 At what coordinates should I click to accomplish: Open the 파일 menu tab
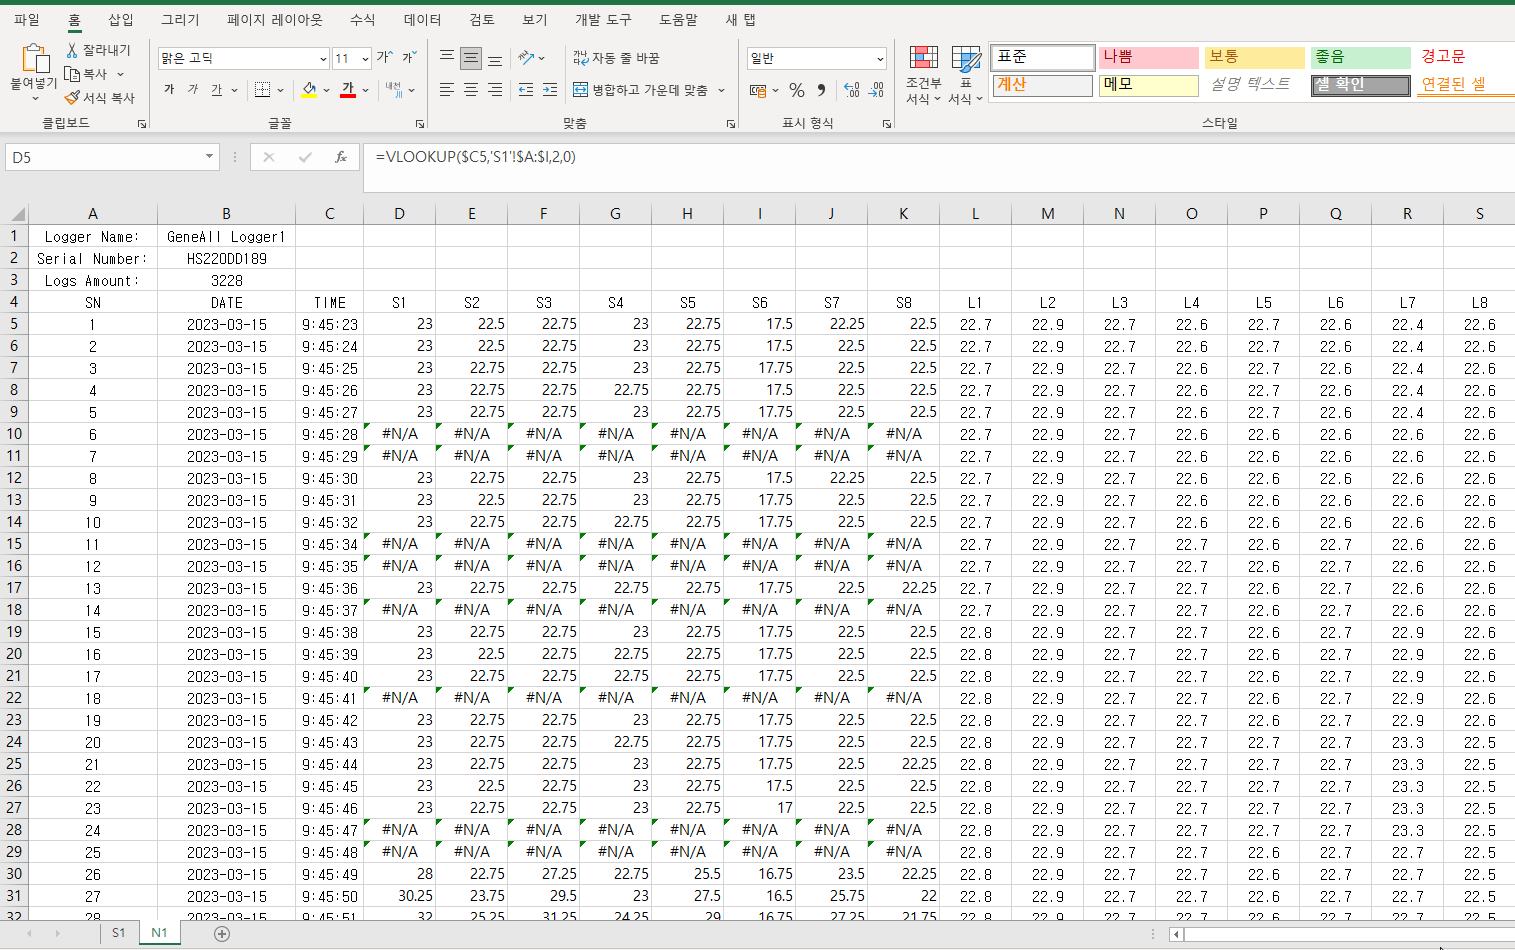27,19
